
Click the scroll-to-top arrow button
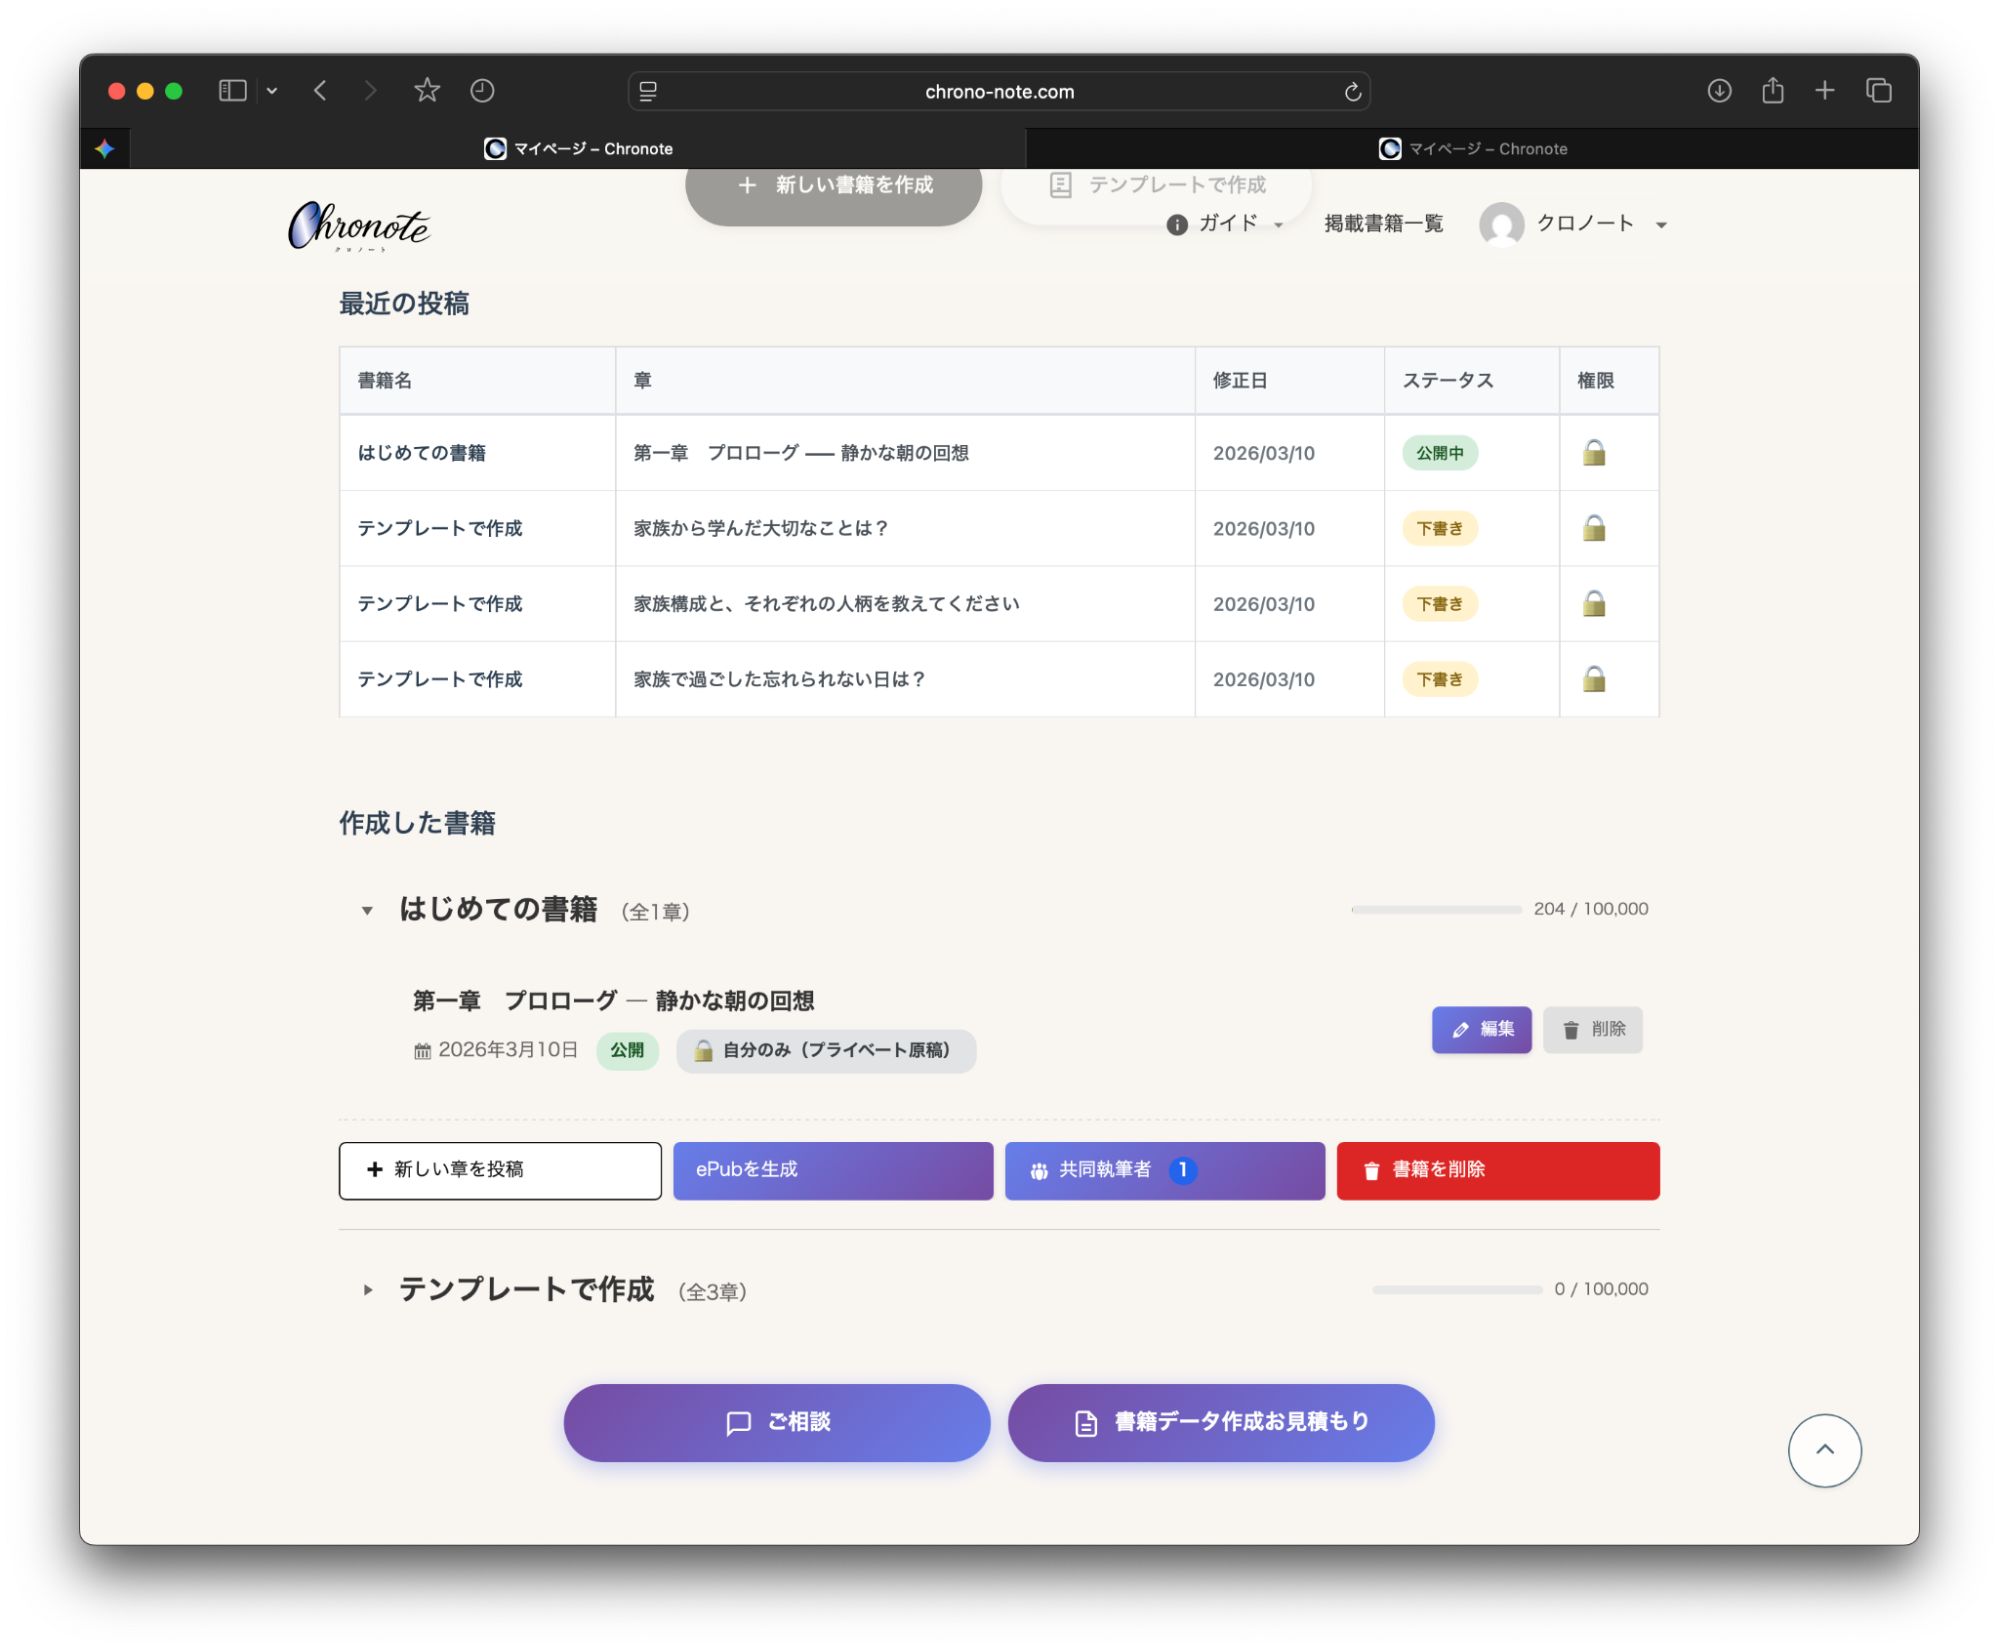(x=1824, y=1450)
